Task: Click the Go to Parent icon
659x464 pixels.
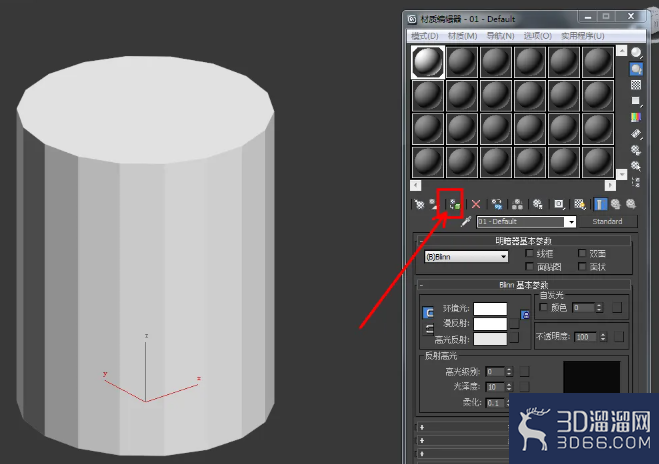Action: 616,204
